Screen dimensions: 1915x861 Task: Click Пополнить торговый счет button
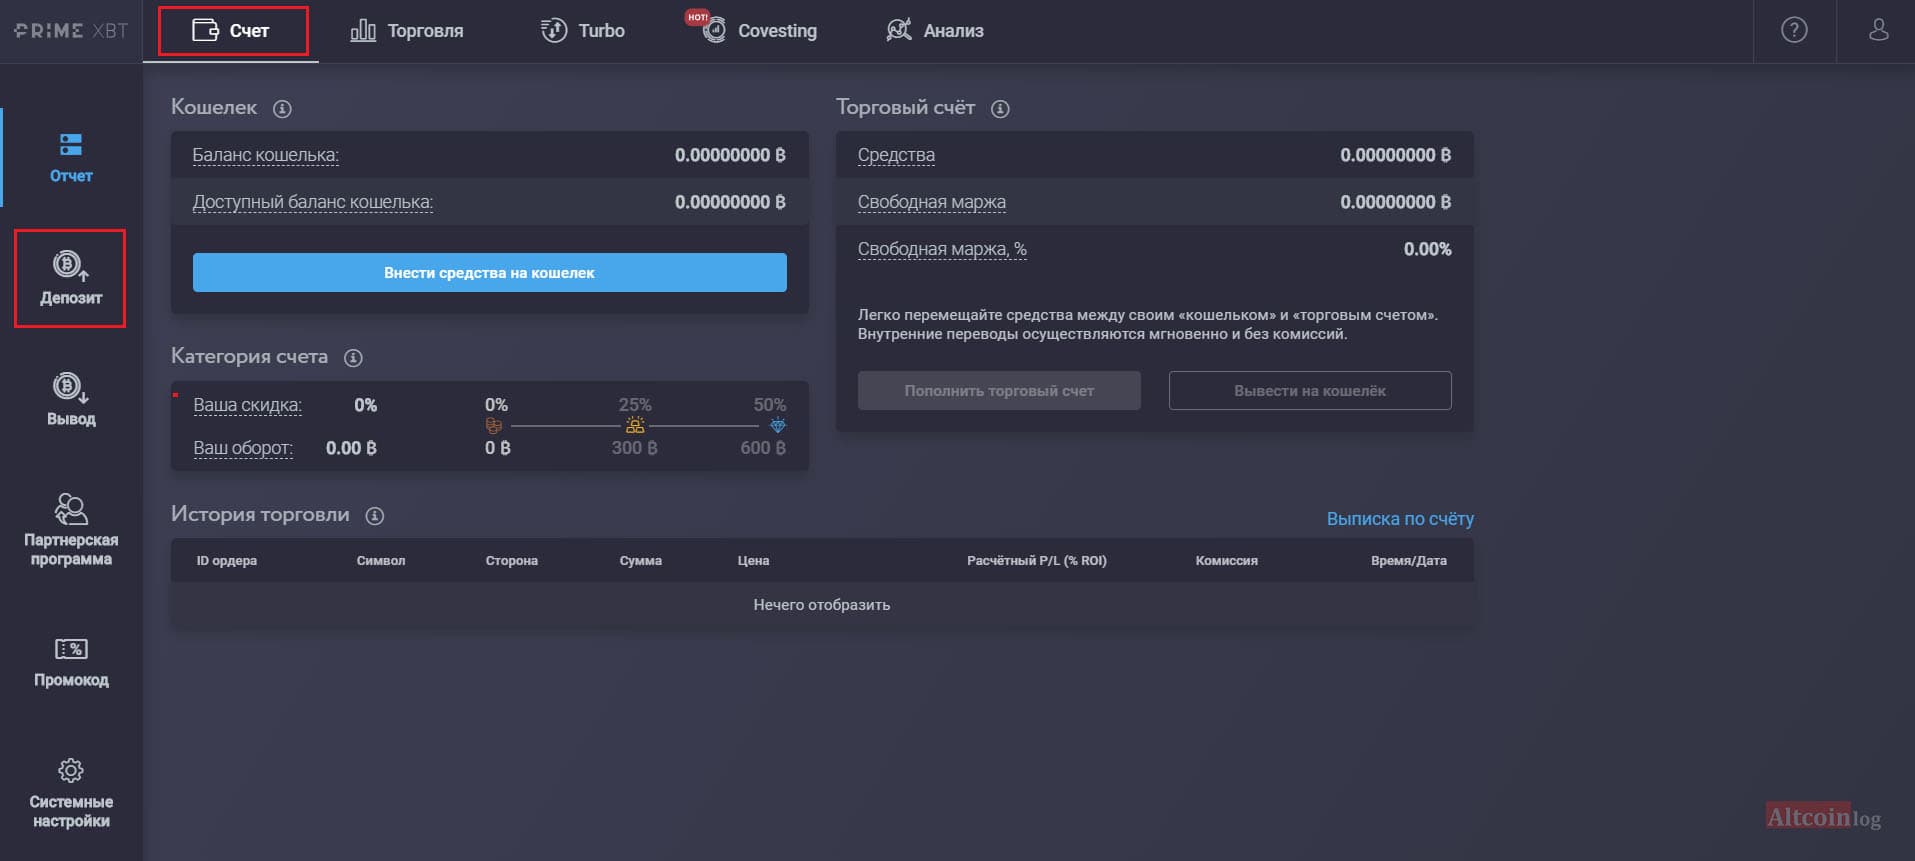click(x=999, y=391)
